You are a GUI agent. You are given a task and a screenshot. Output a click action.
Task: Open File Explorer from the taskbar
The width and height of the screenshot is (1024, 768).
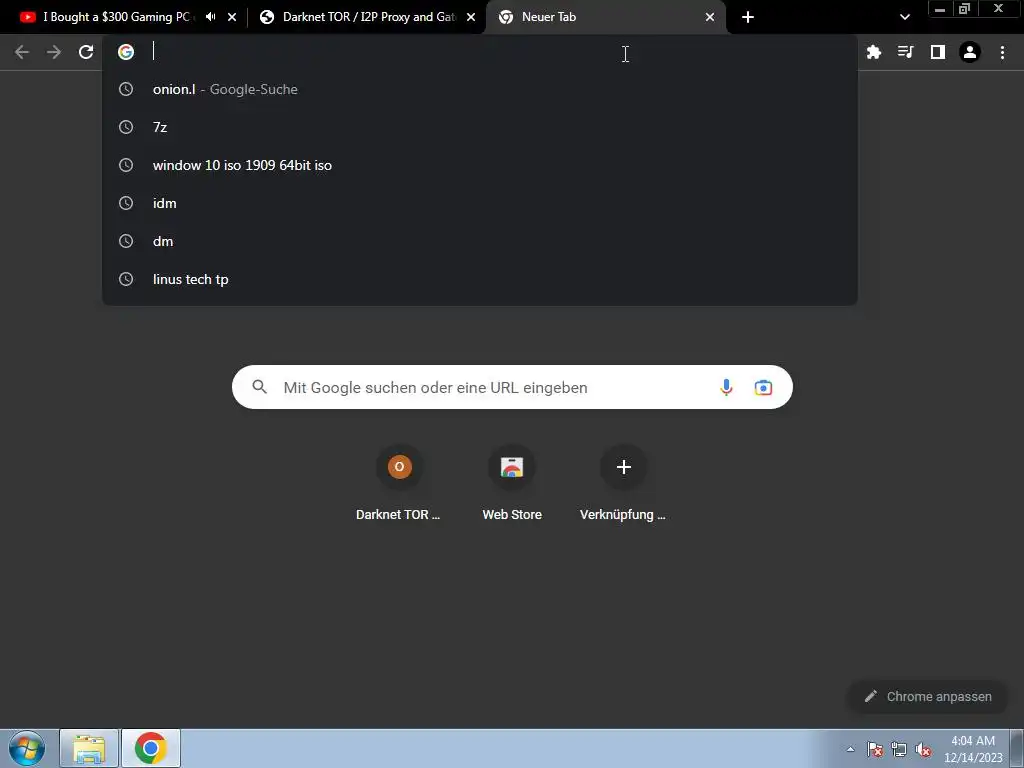pos(89,748)
